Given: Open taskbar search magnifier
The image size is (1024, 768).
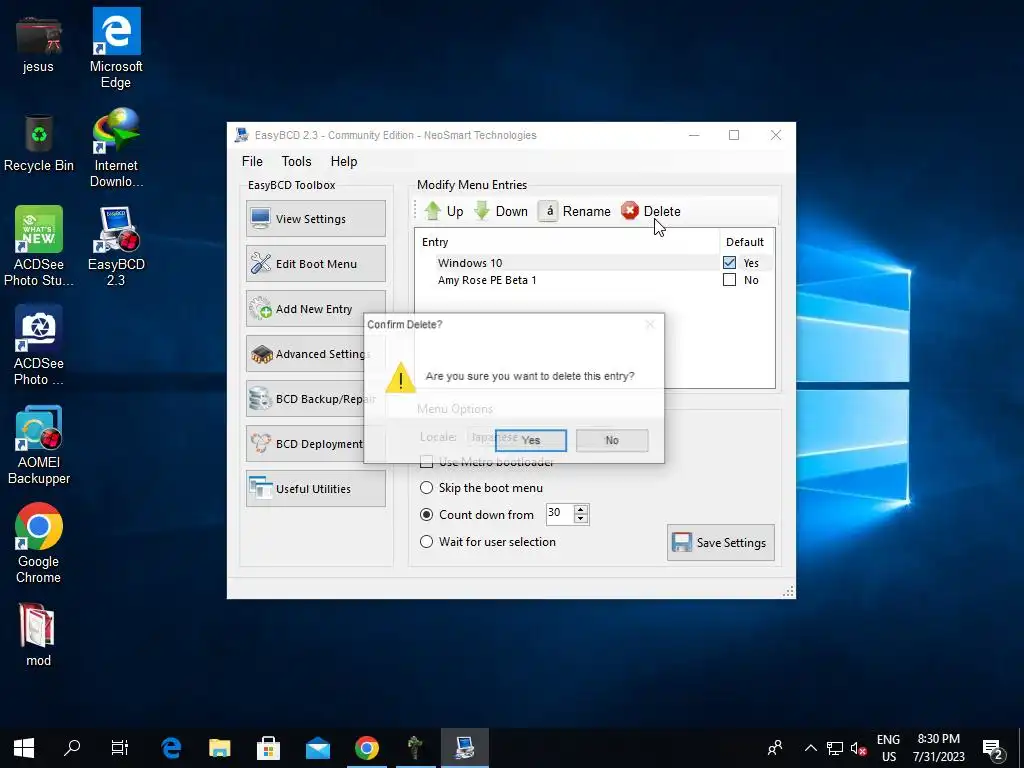Looking at the screenshot, I should (x=72, y=748).
